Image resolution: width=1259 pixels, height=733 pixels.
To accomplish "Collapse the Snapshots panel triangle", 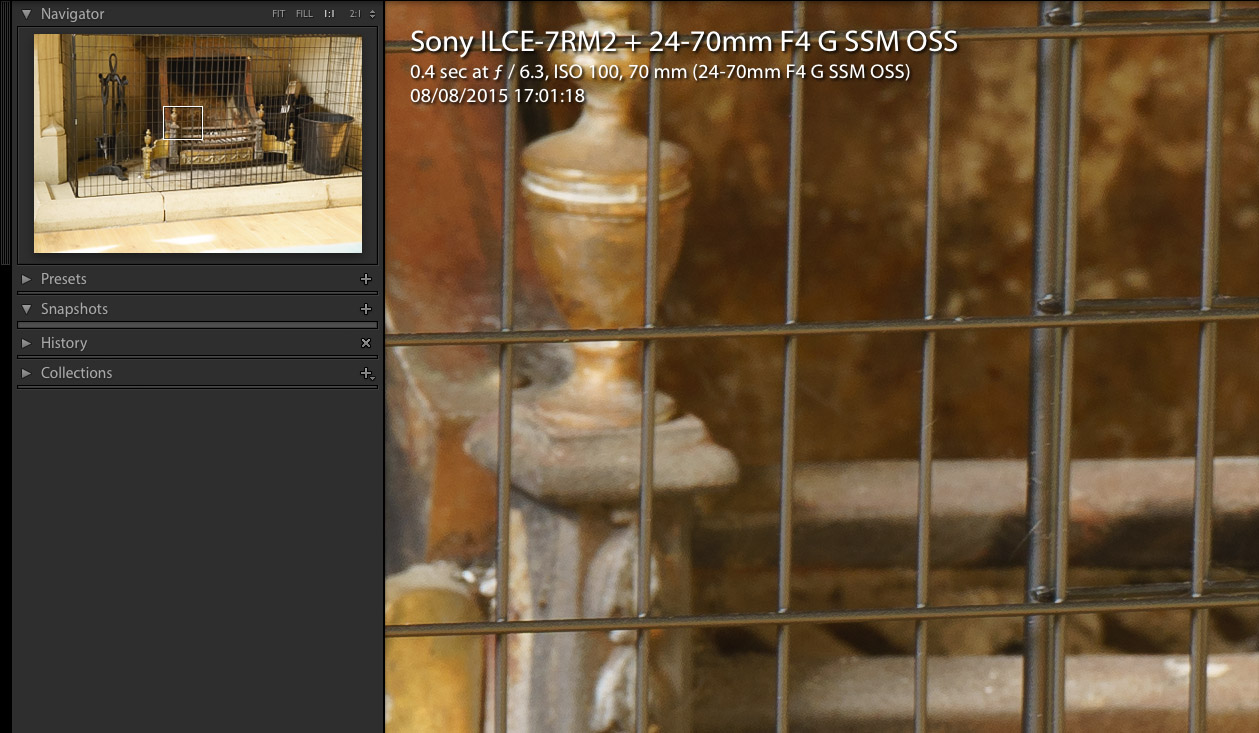I will [x=27, y=309].
